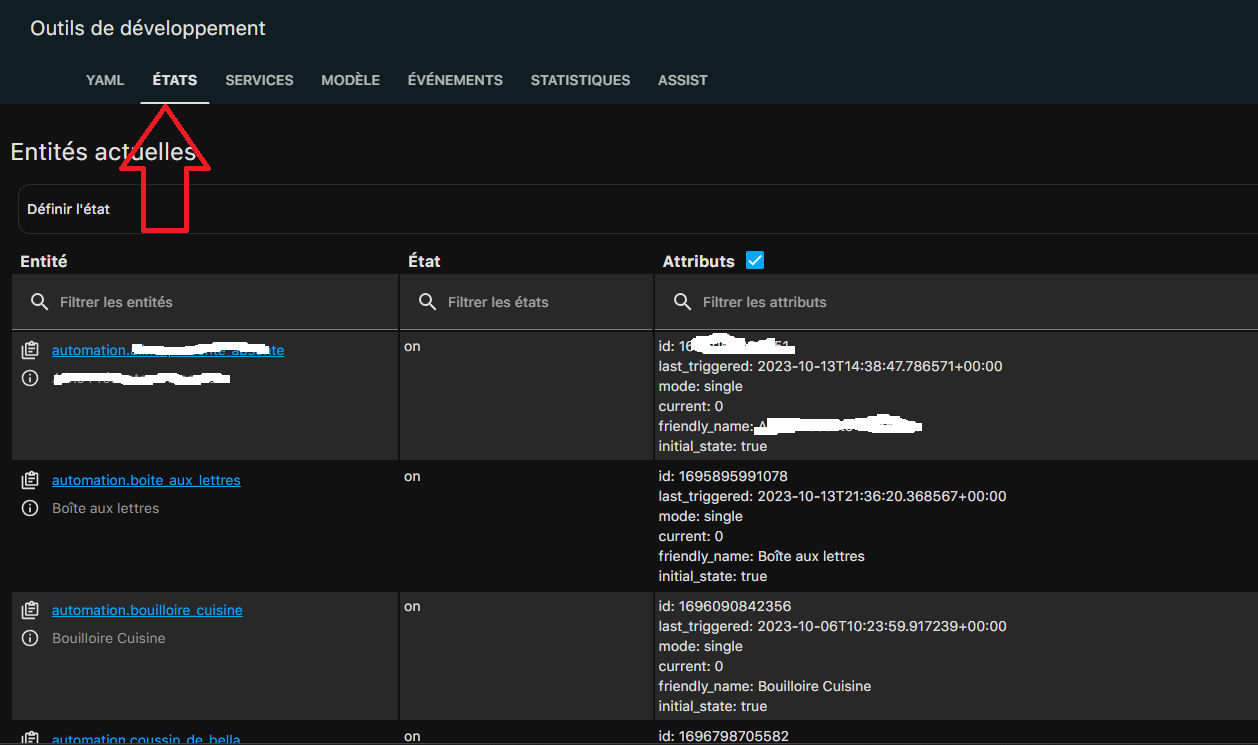
Task: Click the search icon in attributes filter
Action: tap(683, 302)
